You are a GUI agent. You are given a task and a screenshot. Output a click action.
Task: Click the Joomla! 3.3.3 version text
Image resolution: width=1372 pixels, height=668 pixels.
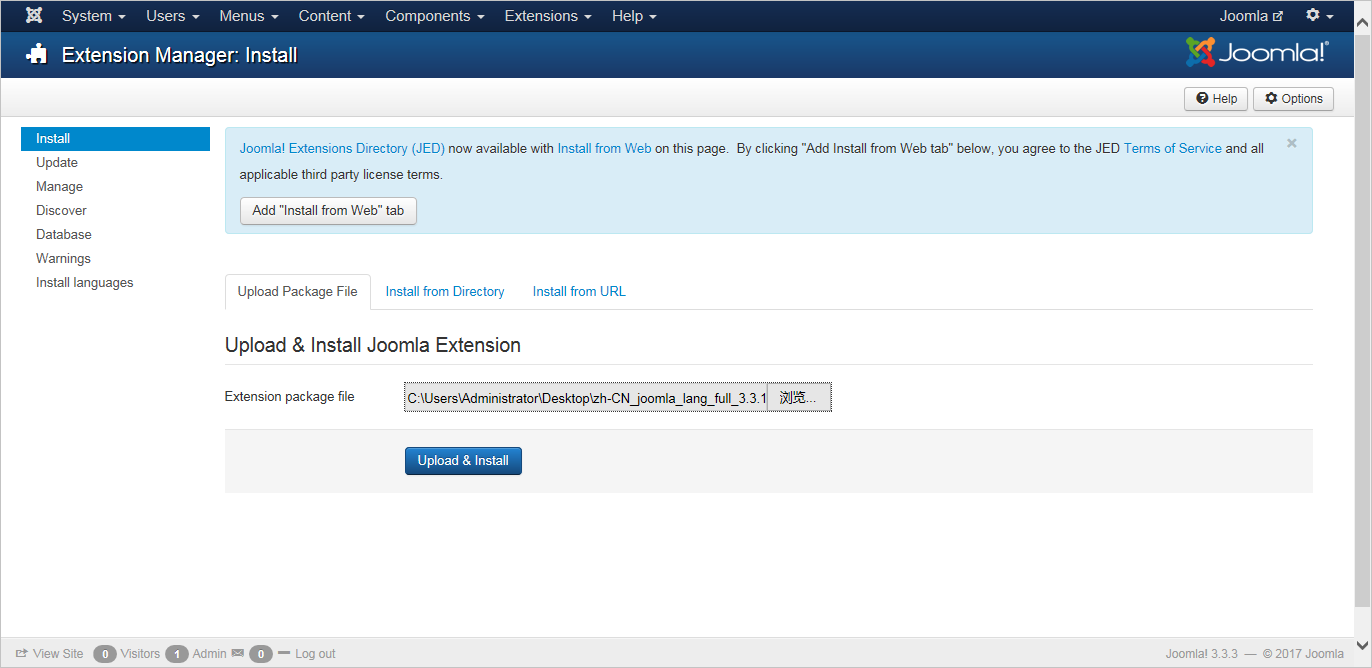point(1201,654)
